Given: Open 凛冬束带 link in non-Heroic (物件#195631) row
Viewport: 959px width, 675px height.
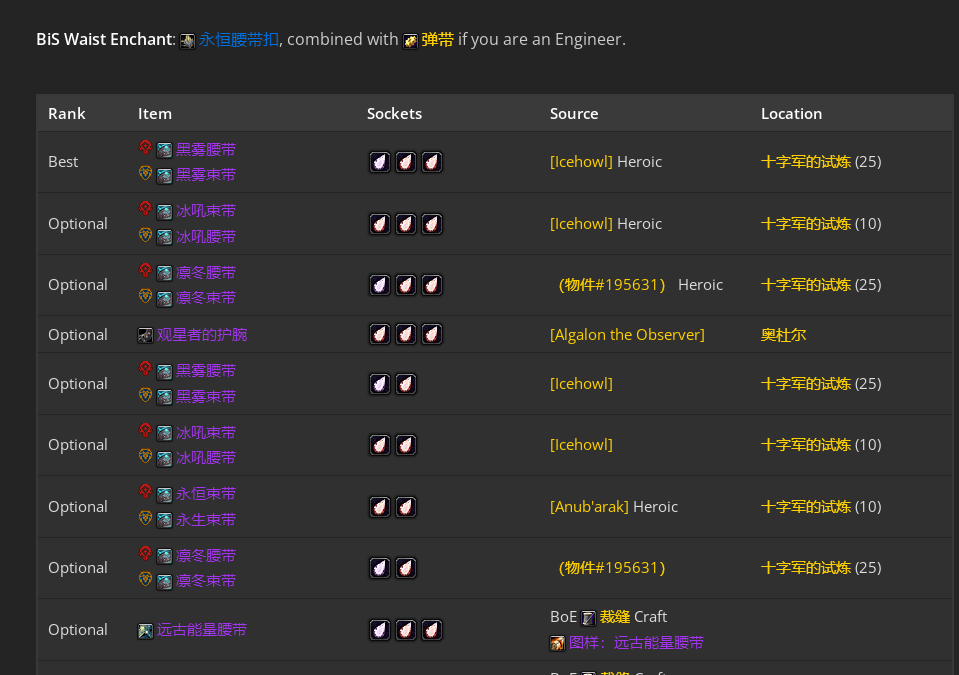Looking at the screenshot, I should click(x=206, y=581).
